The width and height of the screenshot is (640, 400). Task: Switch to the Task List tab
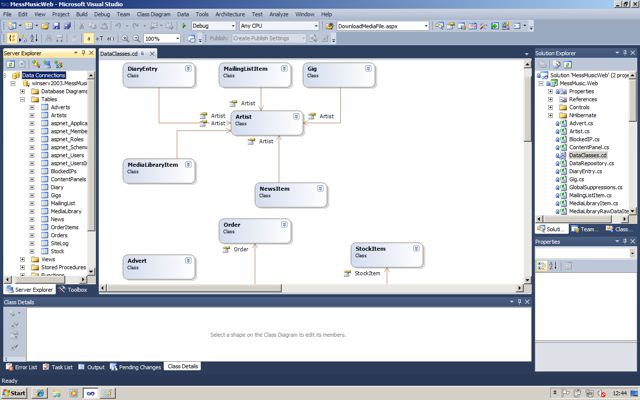58,367
